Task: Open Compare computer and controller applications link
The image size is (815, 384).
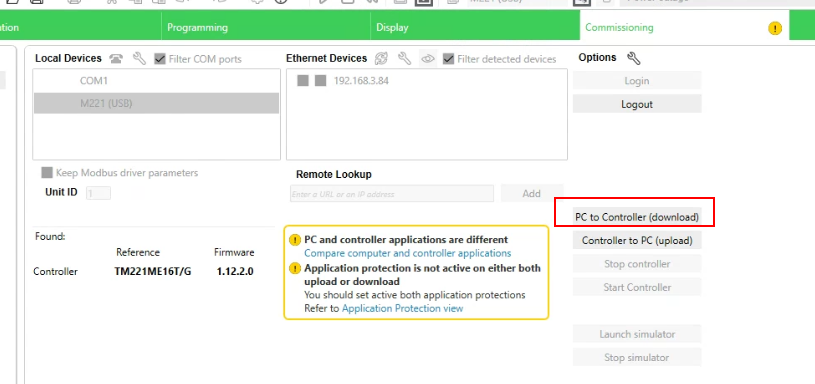Action: click(408, 254)
